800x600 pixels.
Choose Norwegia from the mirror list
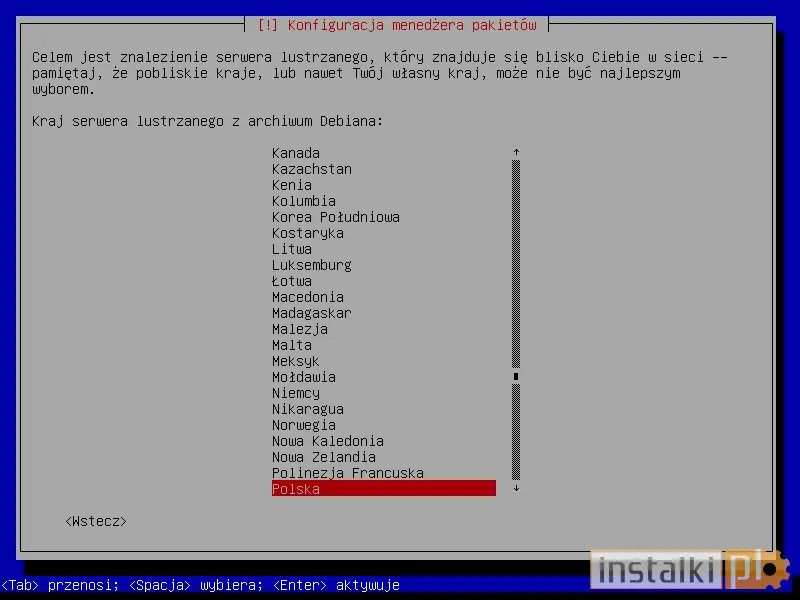coord(305,425)
